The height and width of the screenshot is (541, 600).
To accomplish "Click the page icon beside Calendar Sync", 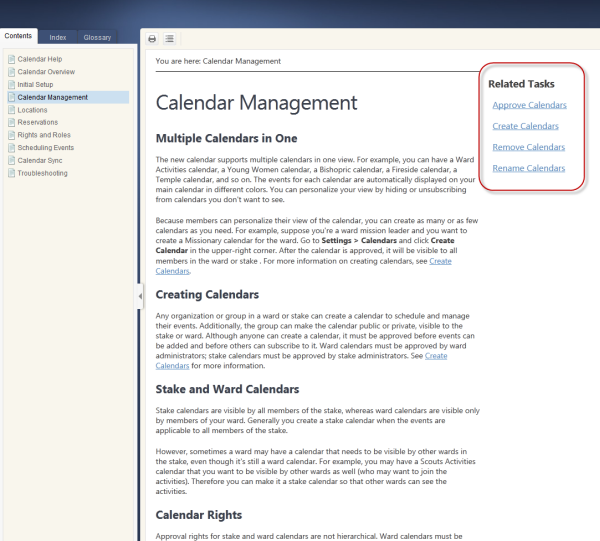I will 11,161.
